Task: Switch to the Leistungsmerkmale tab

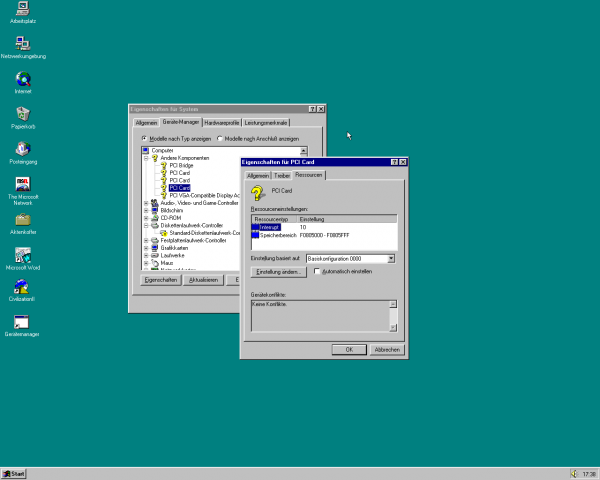Action: coord(266,123)
